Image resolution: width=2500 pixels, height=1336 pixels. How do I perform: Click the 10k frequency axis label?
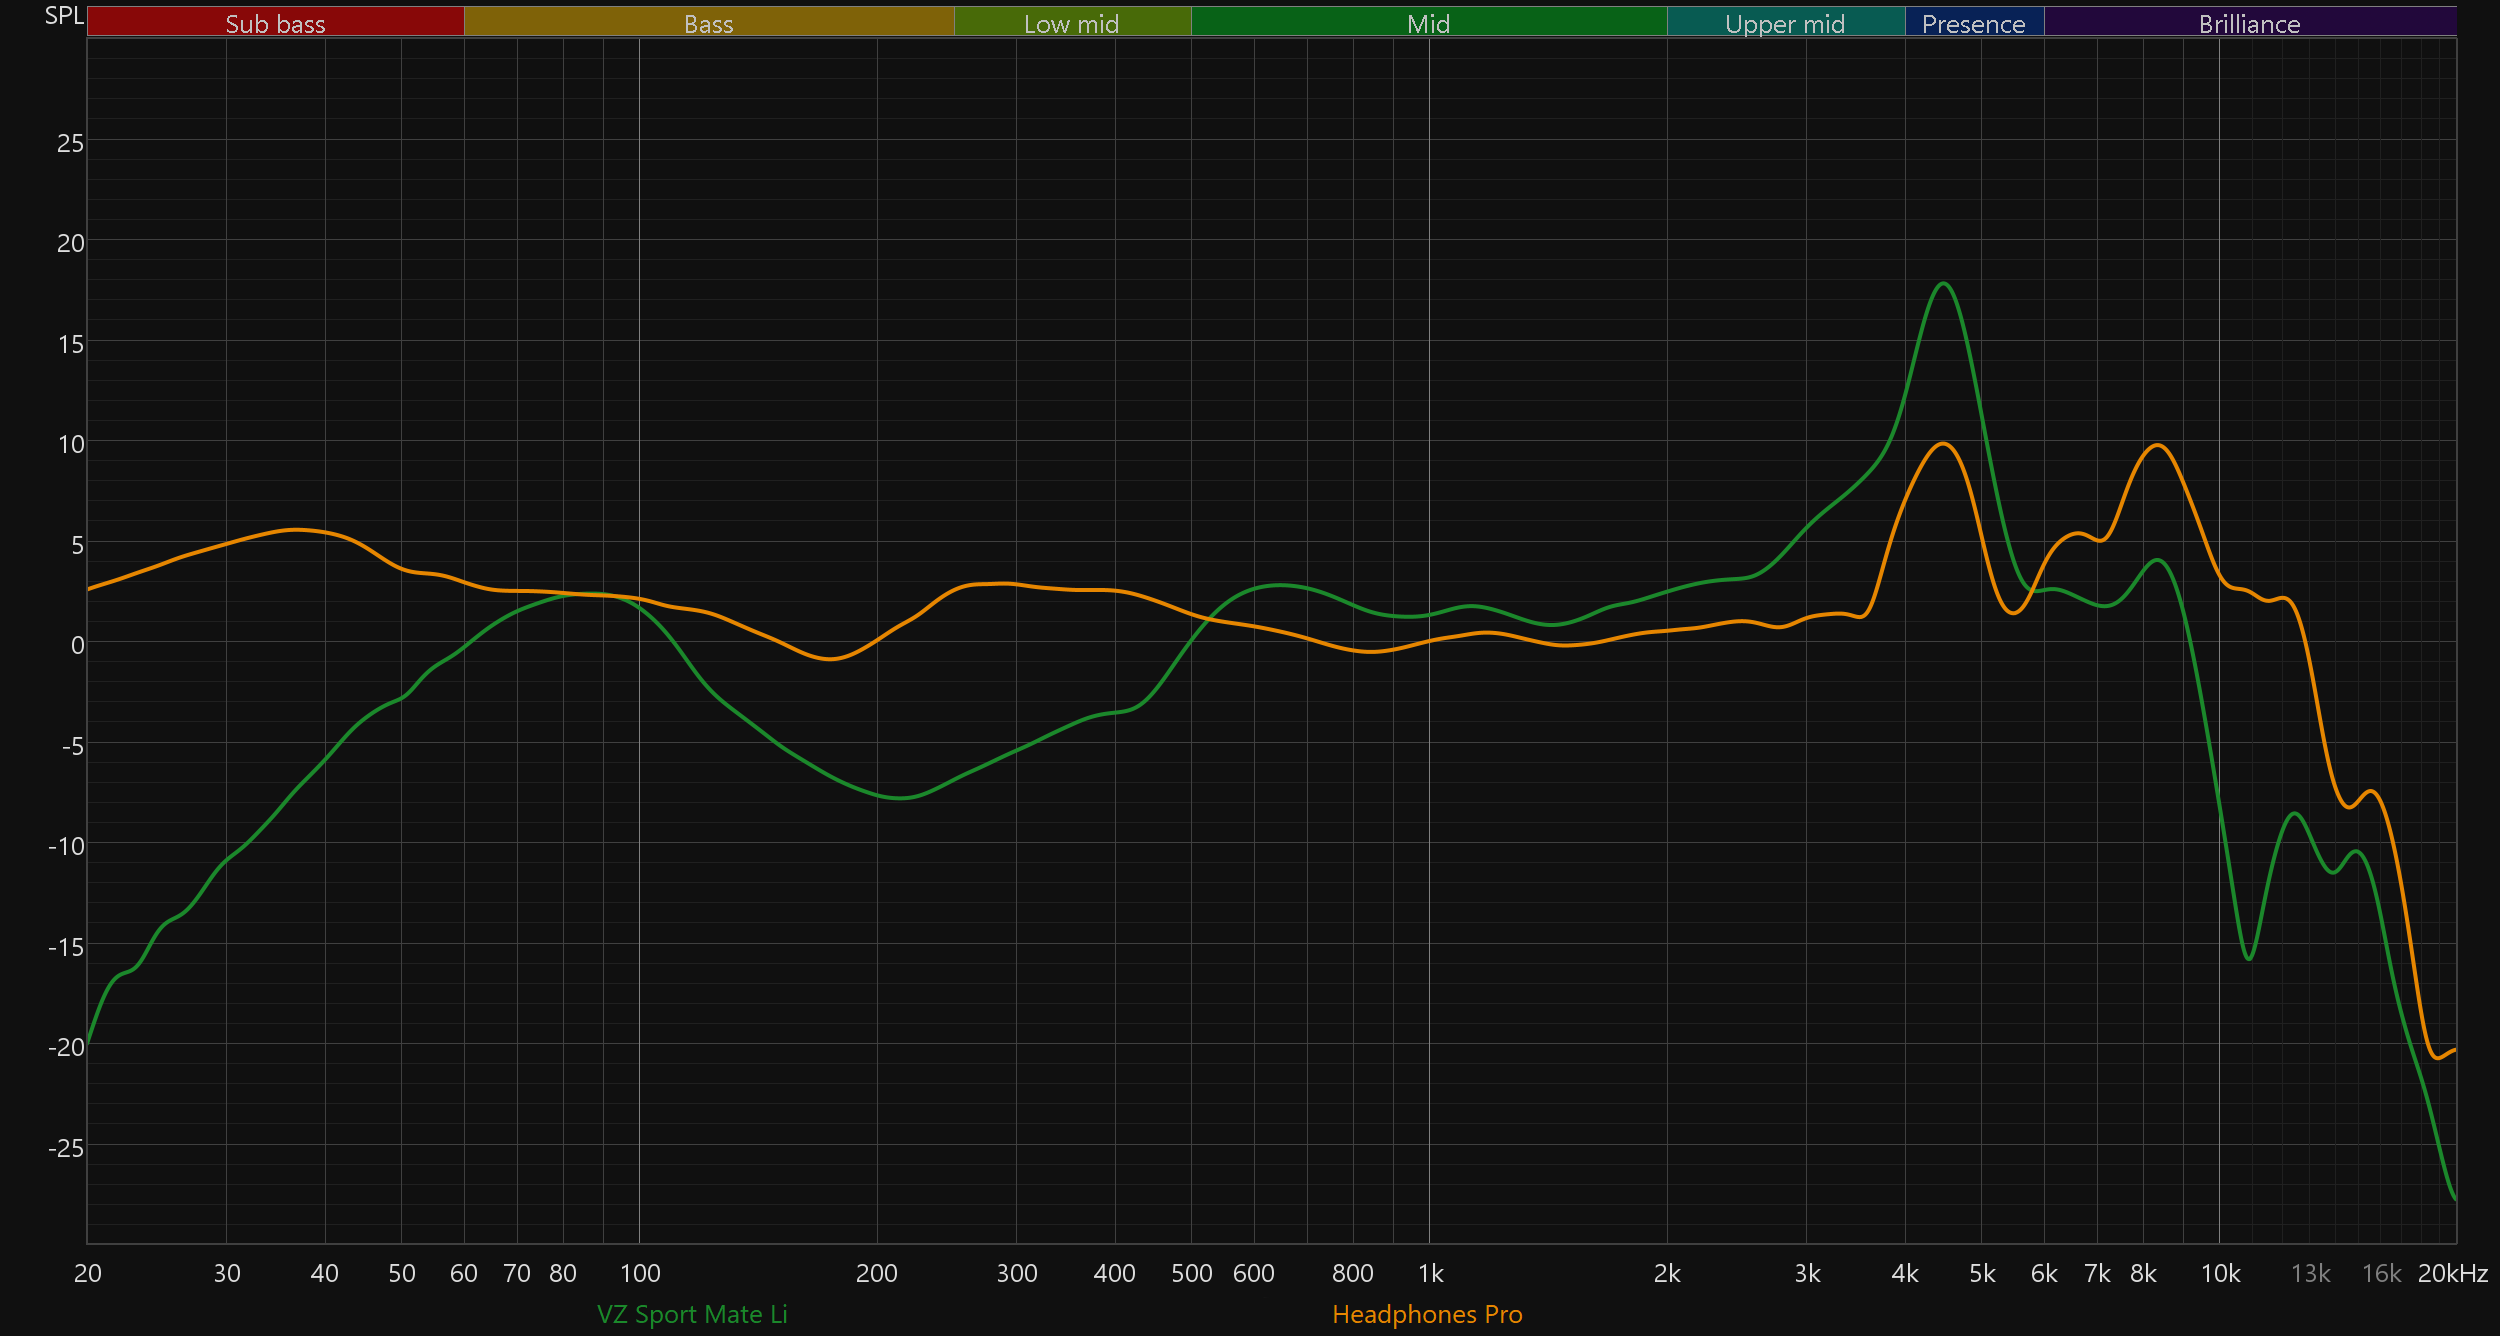2220,1273
